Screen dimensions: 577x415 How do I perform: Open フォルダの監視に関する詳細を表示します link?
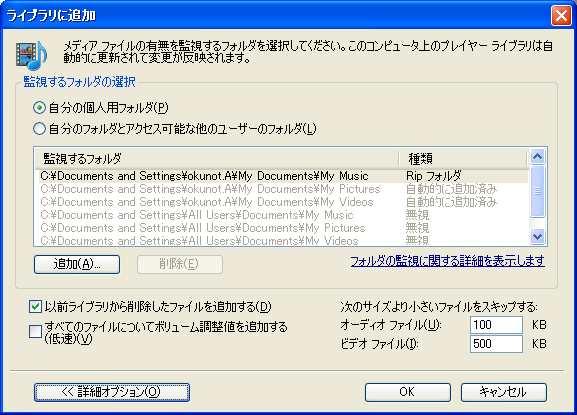point(447,261)
